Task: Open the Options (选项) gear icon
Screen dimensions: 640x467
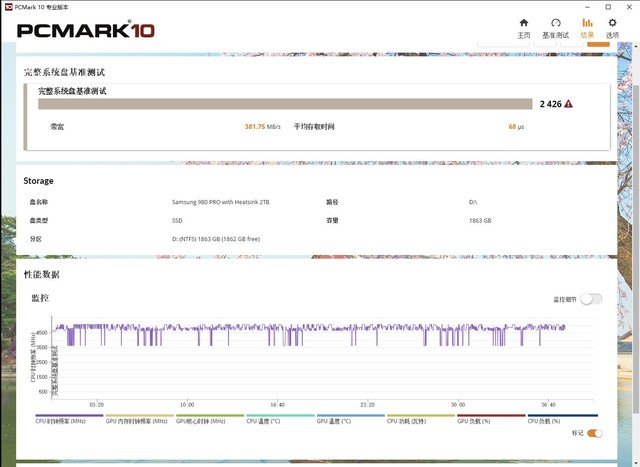Action: pyautogui.click(x=612, y=23)
